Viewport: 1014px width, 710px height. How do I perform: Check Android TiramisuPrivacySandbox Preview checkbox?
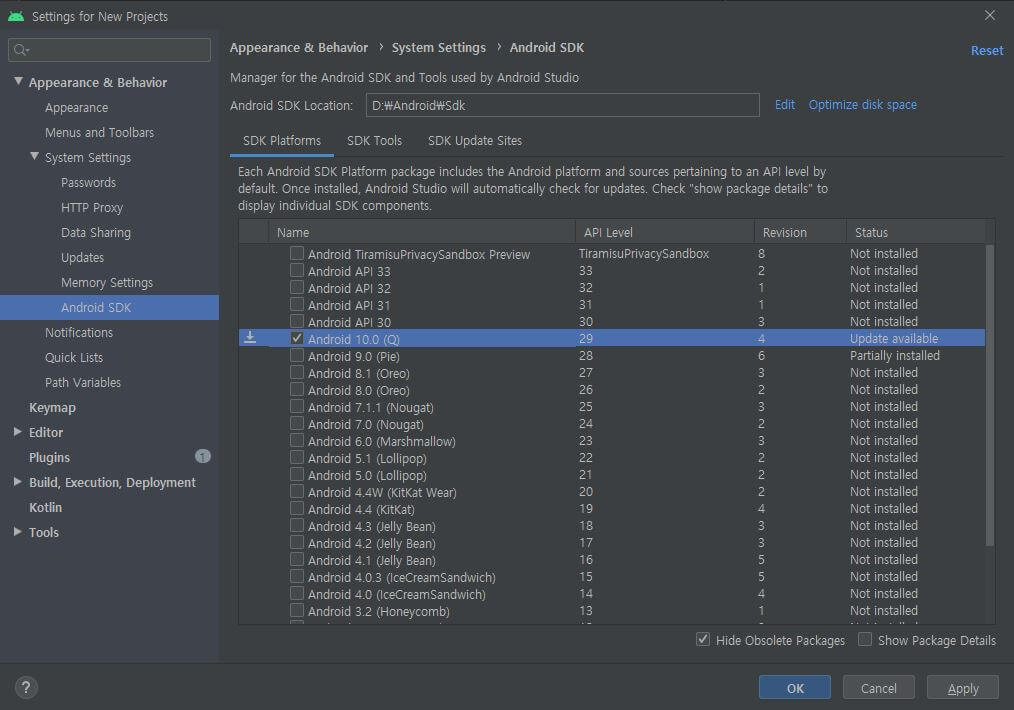297,253
